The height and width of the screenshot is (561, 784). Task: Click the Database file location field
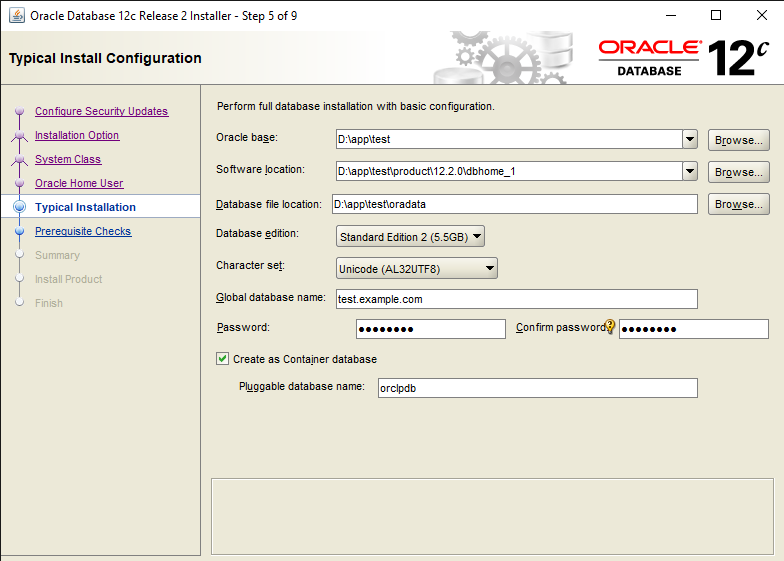(x=514, y=204)
